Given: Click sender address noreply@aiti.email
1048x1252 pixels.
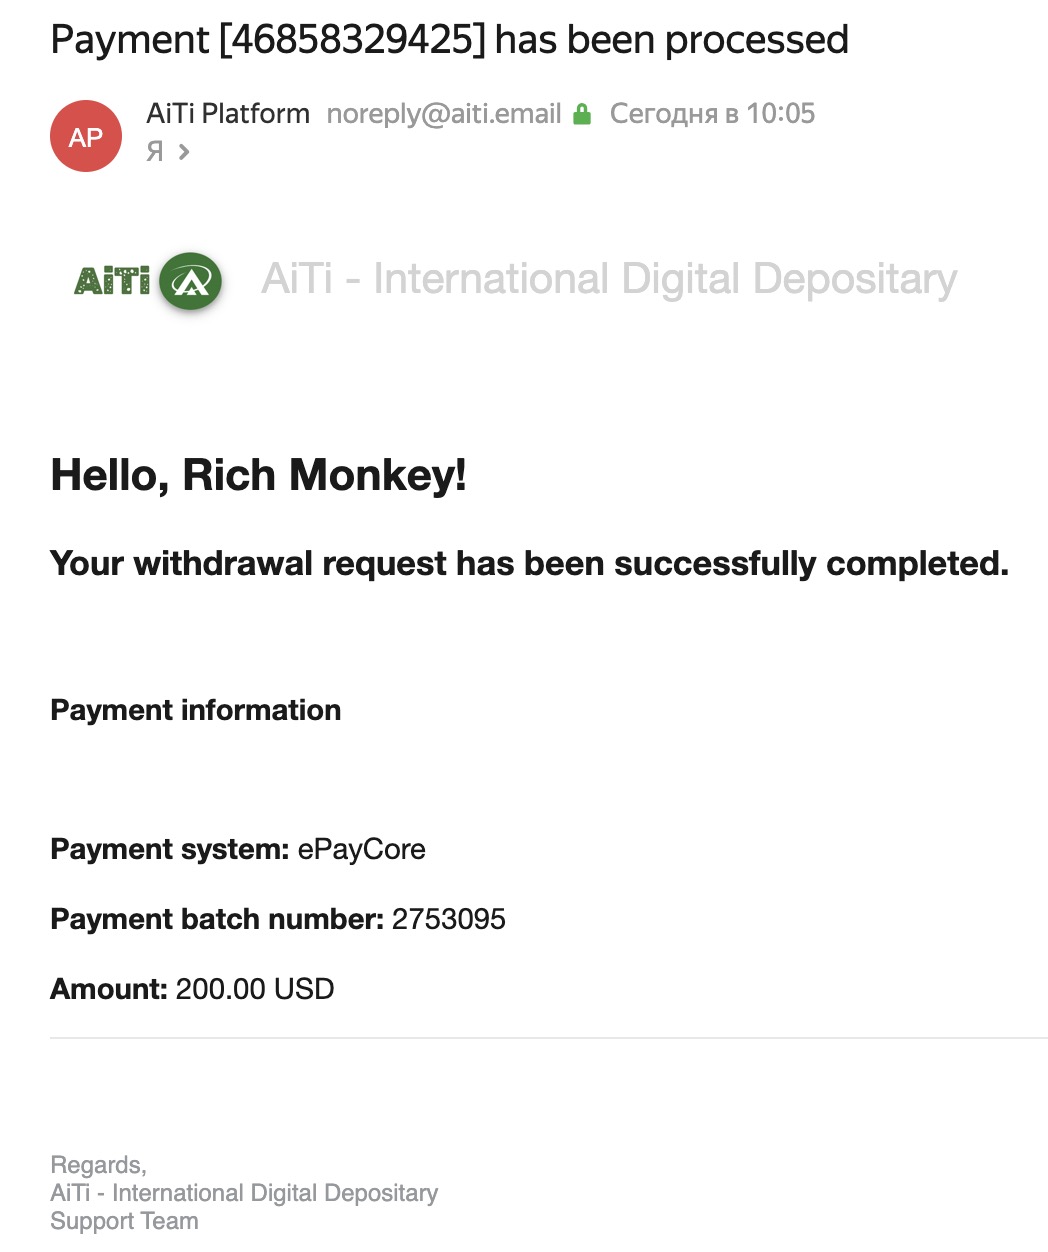Looking at the screenshot, I should (444, 114).
